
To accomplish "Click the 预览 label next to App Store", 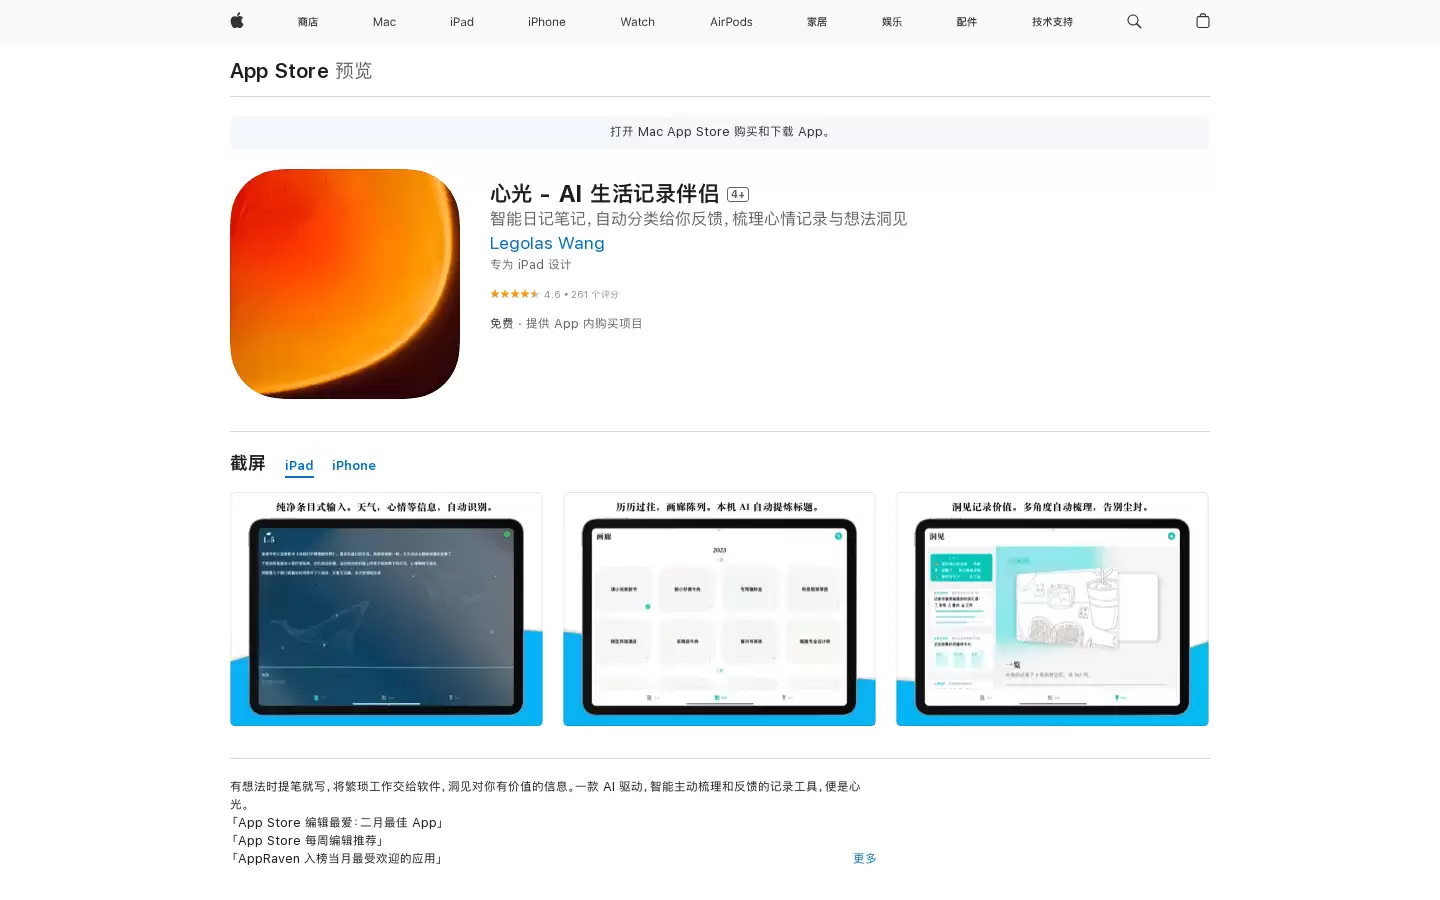I will [354, 71].
